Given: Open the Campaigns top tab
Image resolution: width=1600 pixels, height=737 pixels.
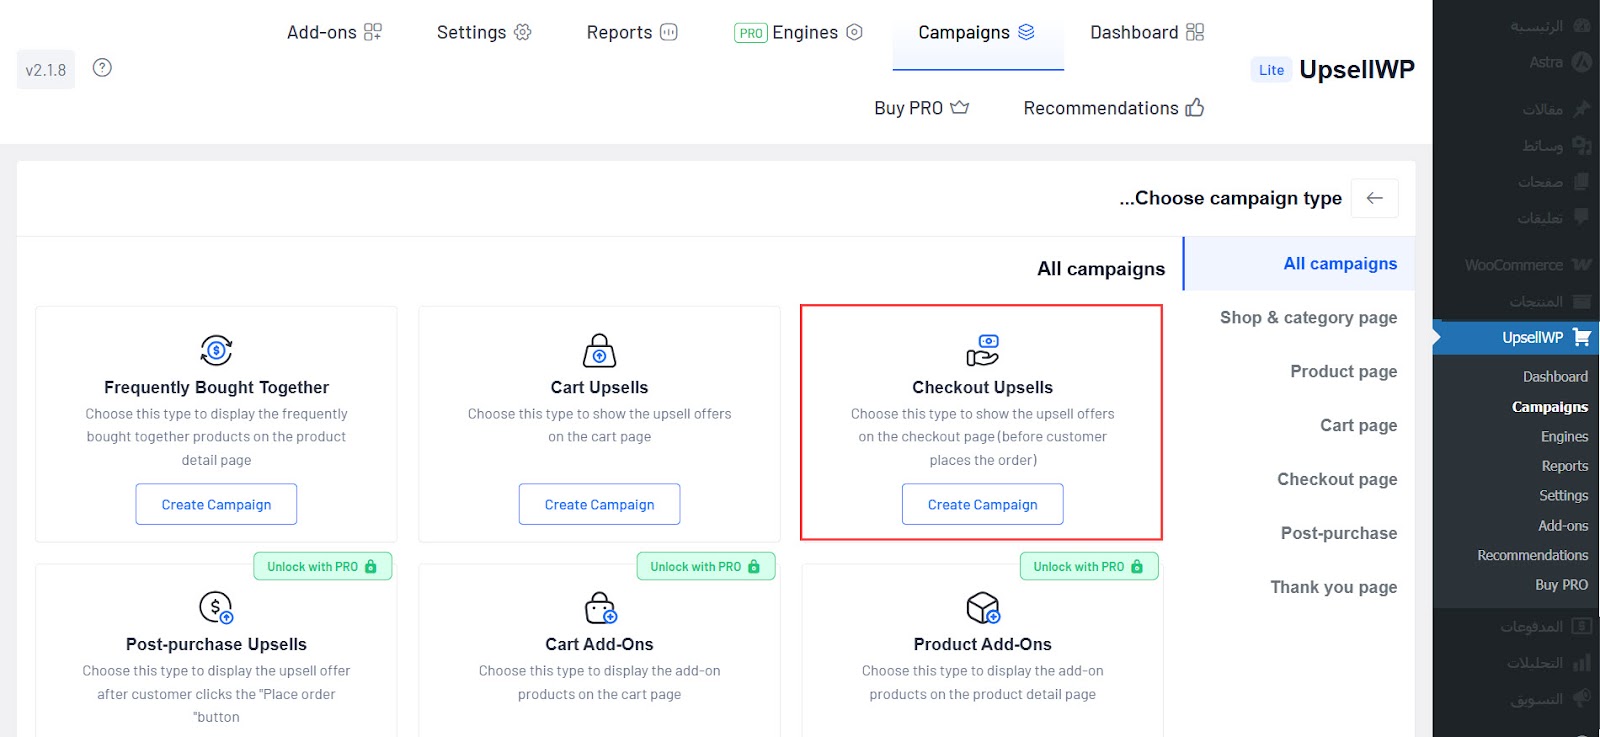Looking at the screenshot, I should 976,32.
